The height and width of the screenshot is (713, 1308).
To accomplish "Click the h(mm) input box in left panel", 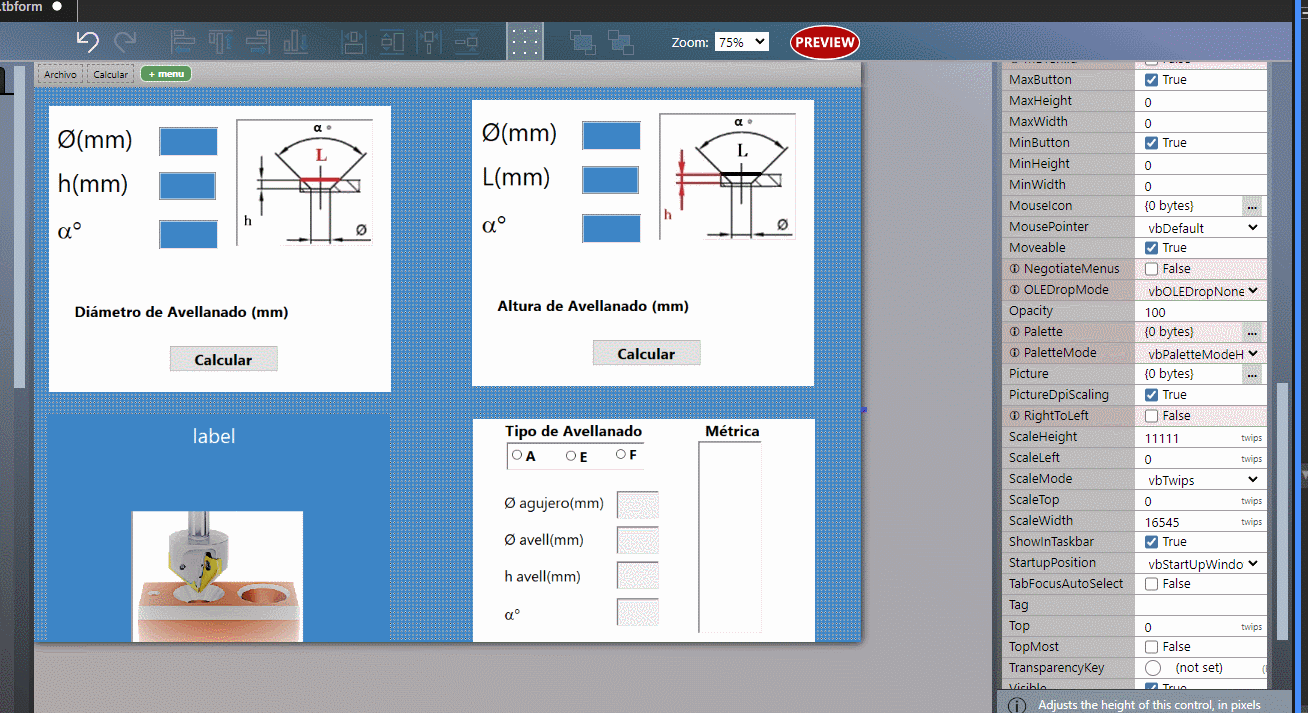I will click(187, 186).
